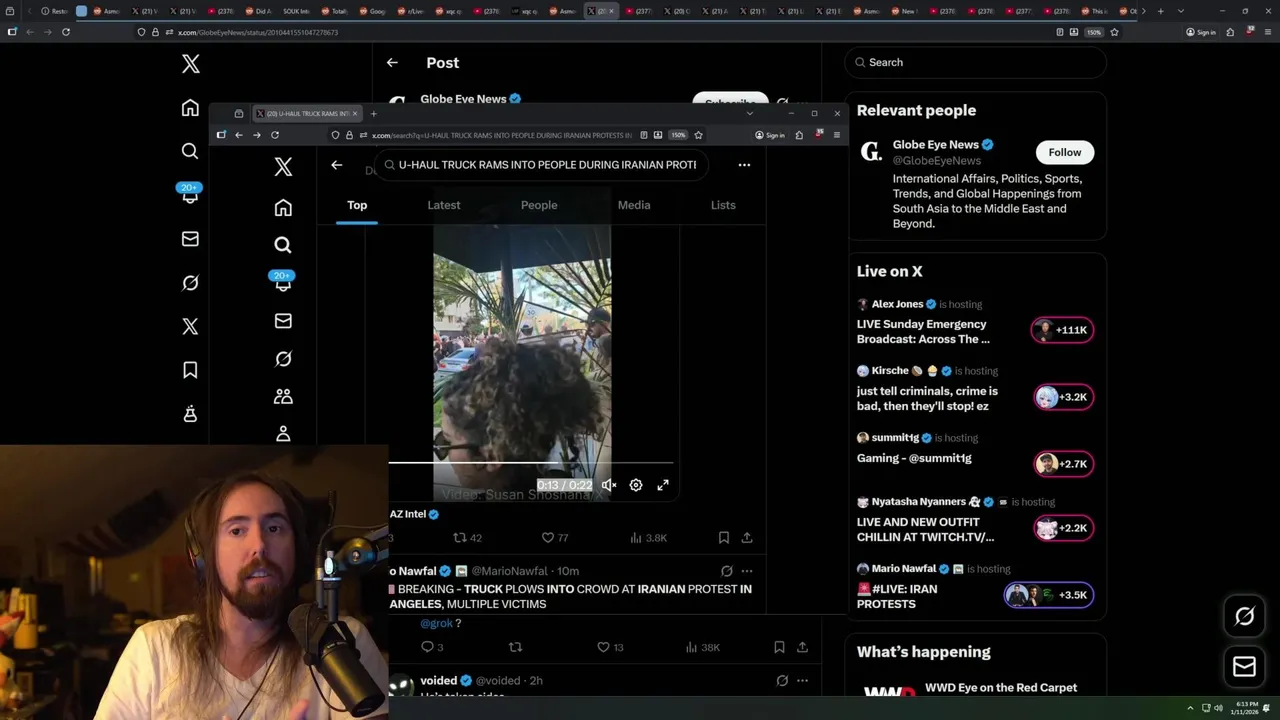Open Communities icon in front window sidebar
Image resolution: width=1280 pixels, height=720 pixels.
pyautogui.click(x=283, y=397)
